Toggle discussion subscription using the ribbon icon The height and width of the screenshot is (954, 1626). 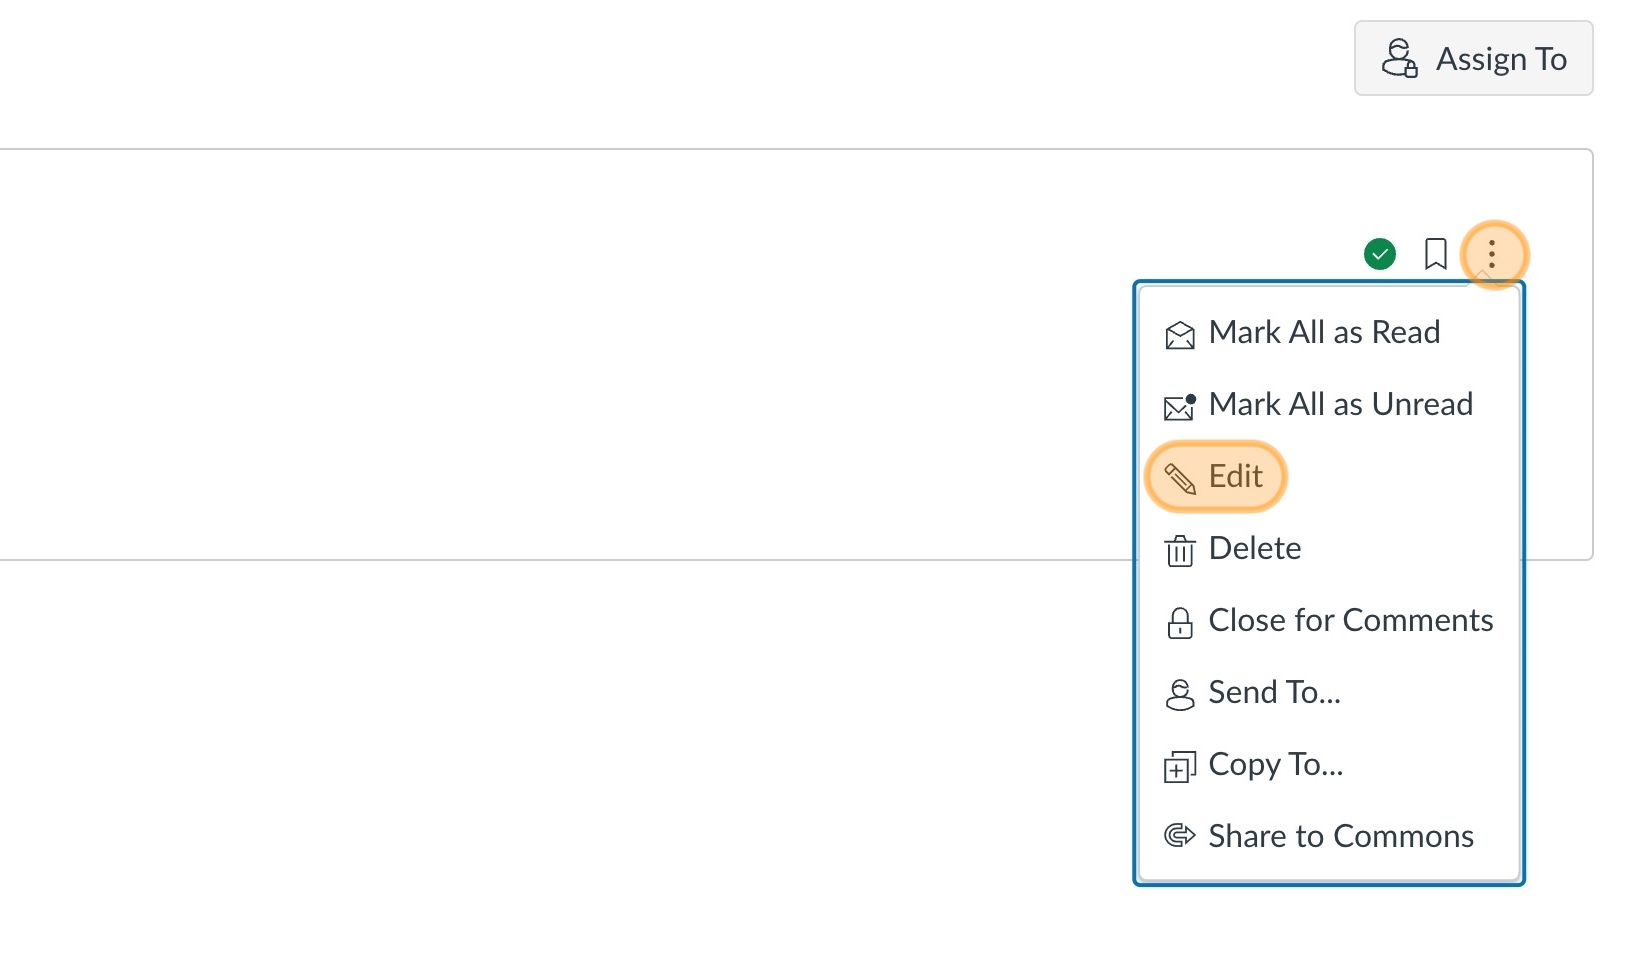(1437, 254)
